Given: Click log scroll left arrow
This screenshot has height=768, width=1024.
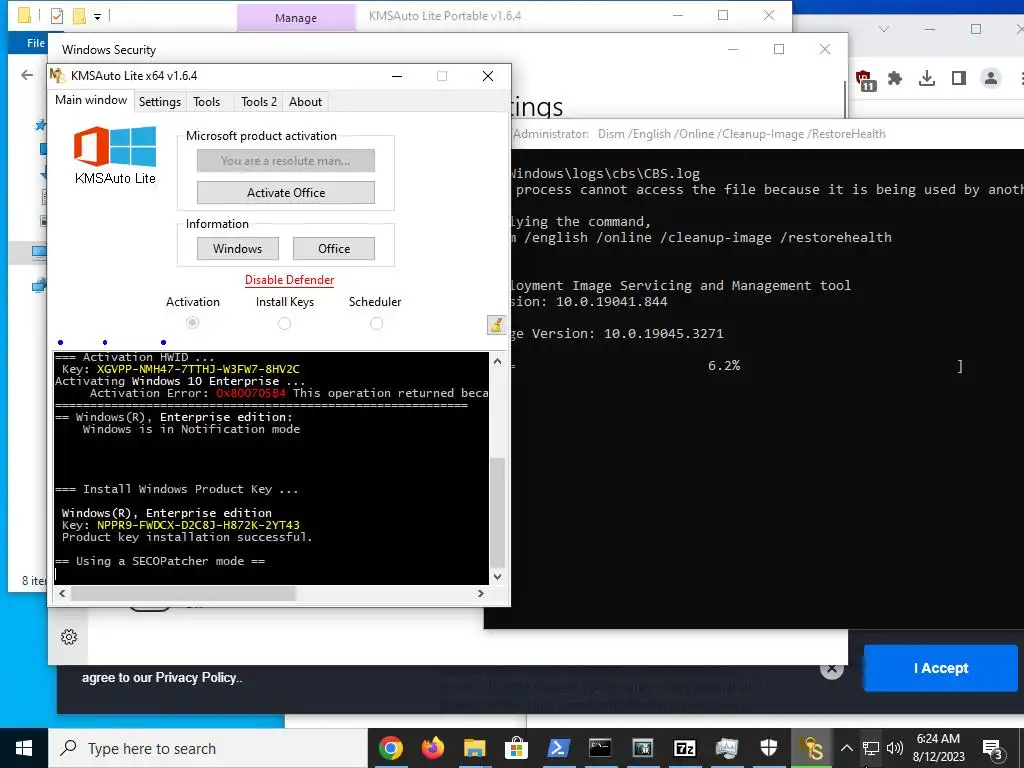Looking at the screenshot, I should point(62,594).
